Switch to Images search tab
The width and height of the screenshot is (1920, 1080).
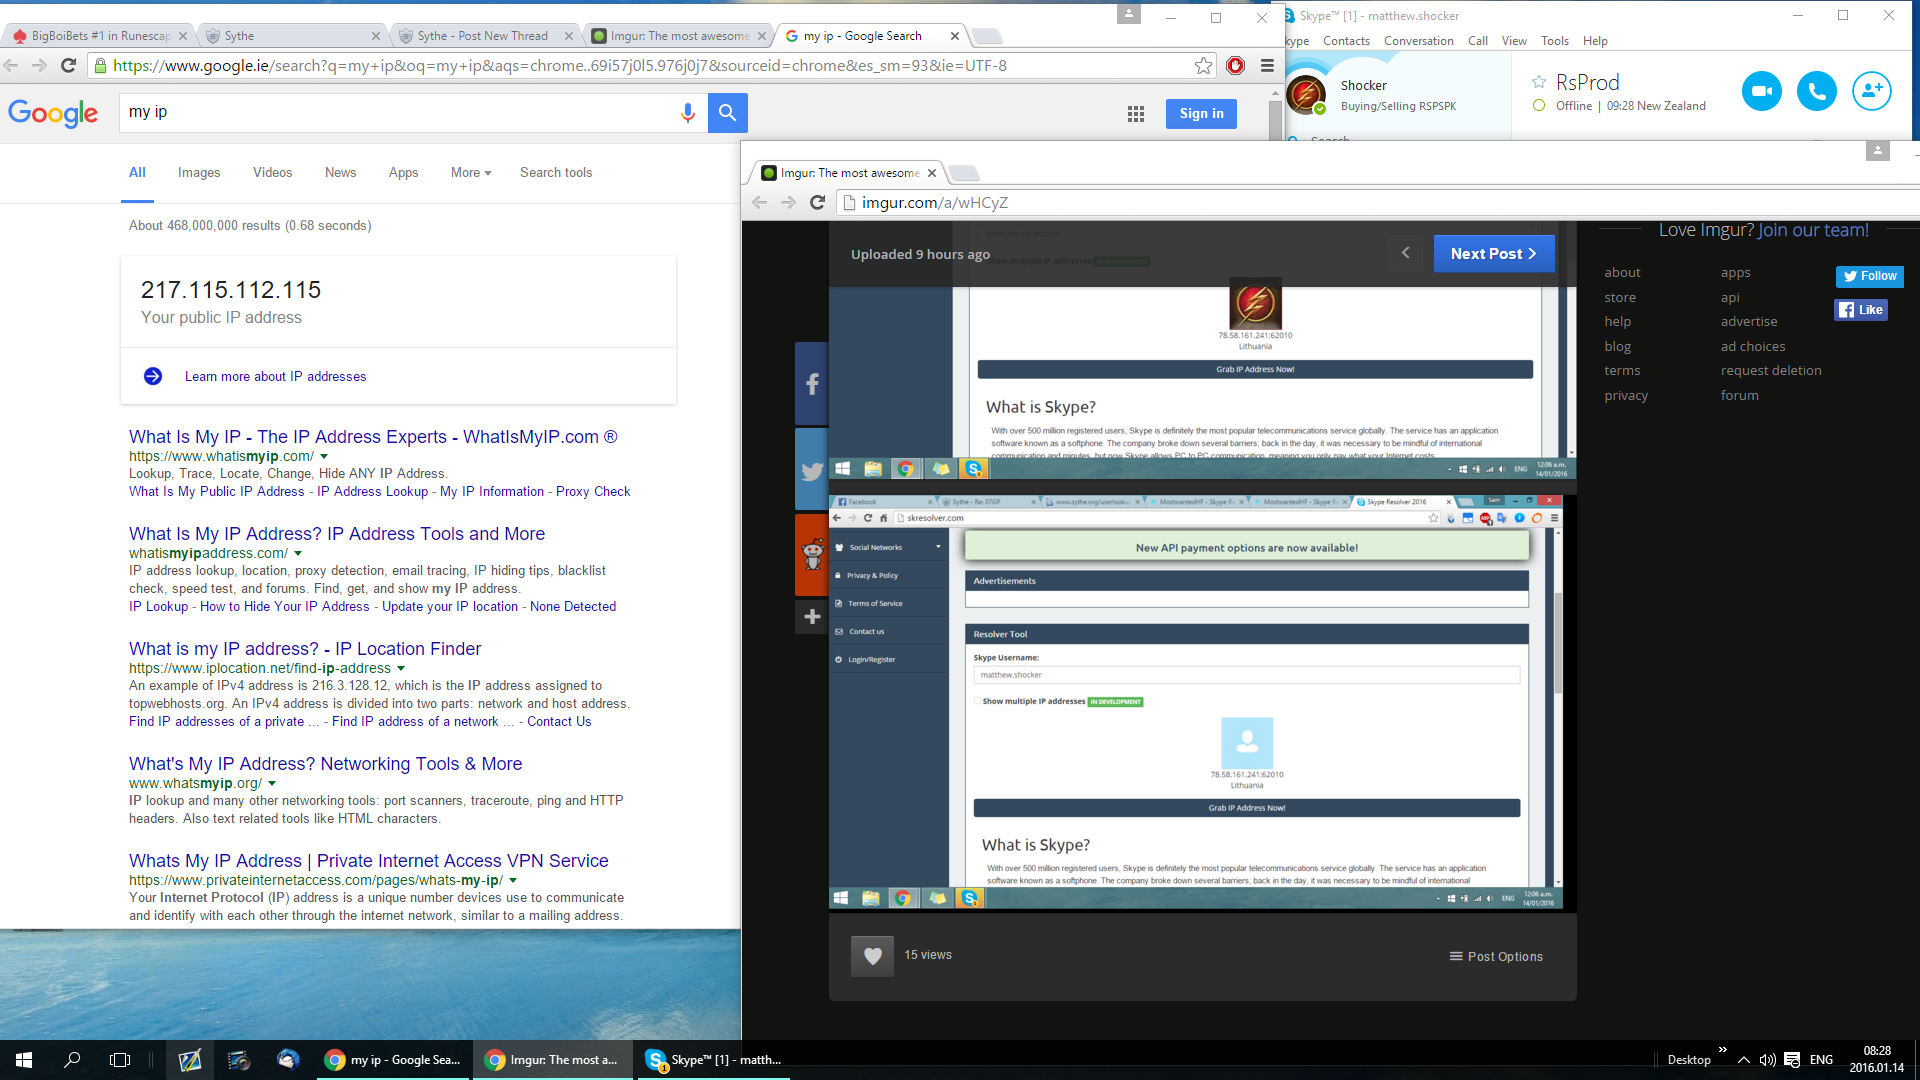click(x=199, y=173)
